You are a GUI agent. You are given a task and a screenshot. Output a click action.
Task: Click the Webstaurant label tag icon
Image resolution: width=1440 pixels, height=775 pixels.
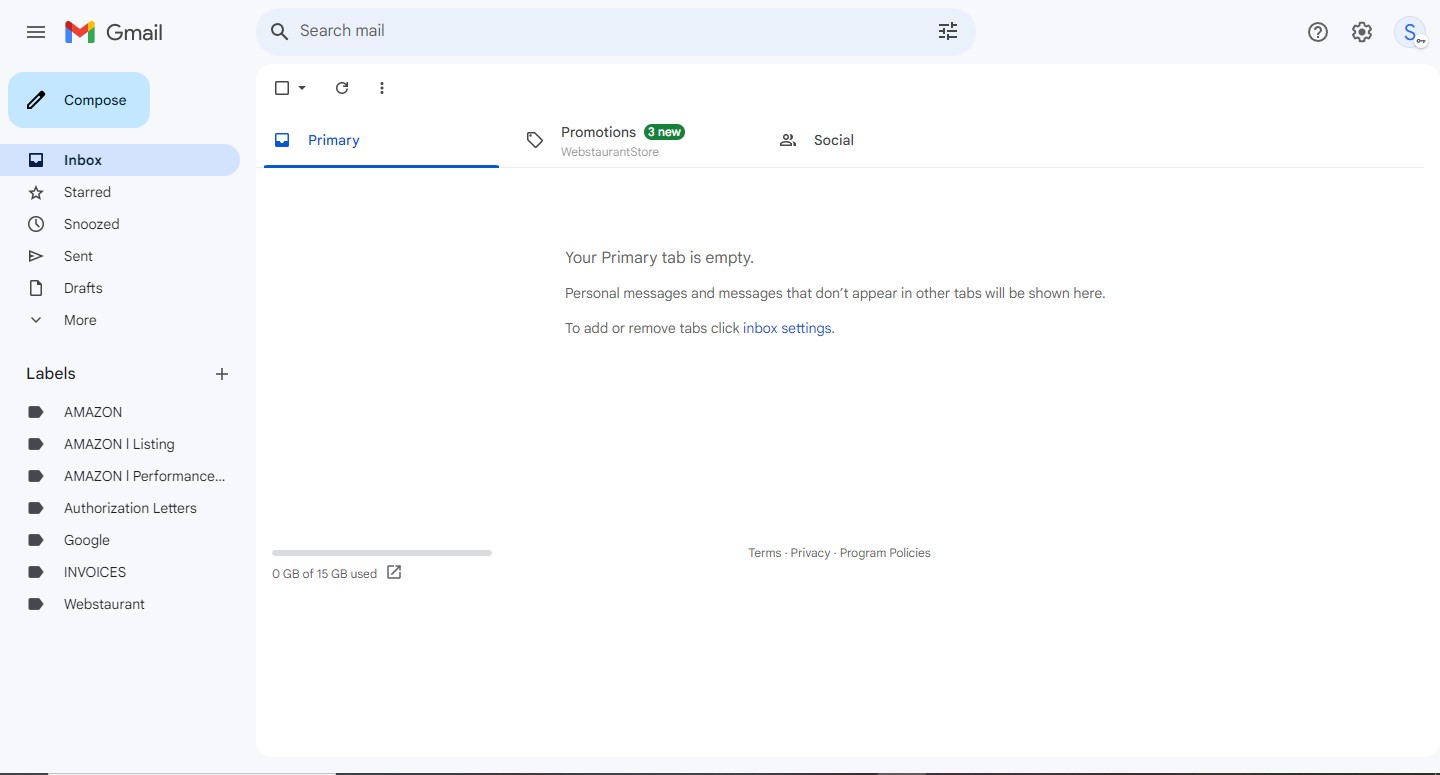tap(36, 604)
